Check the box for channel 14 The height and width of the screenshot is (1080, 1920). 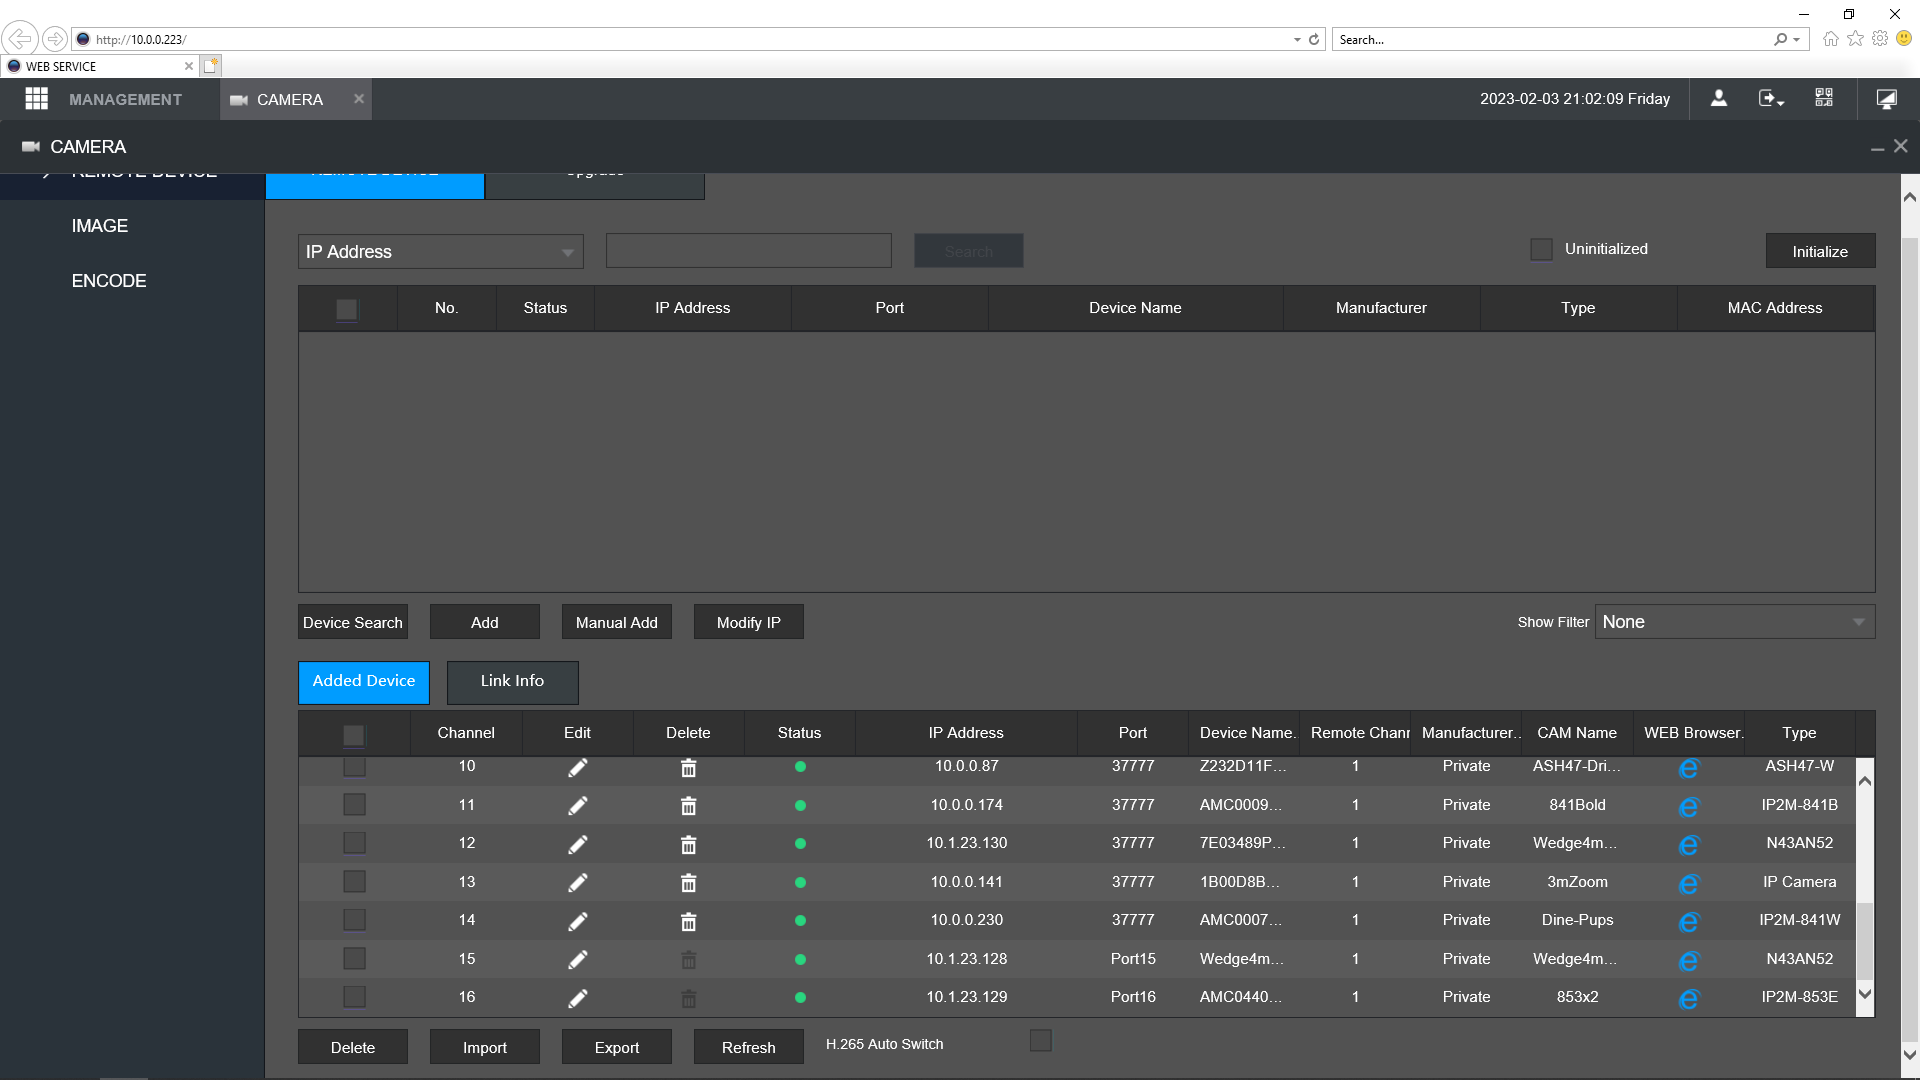pos(354,919)
